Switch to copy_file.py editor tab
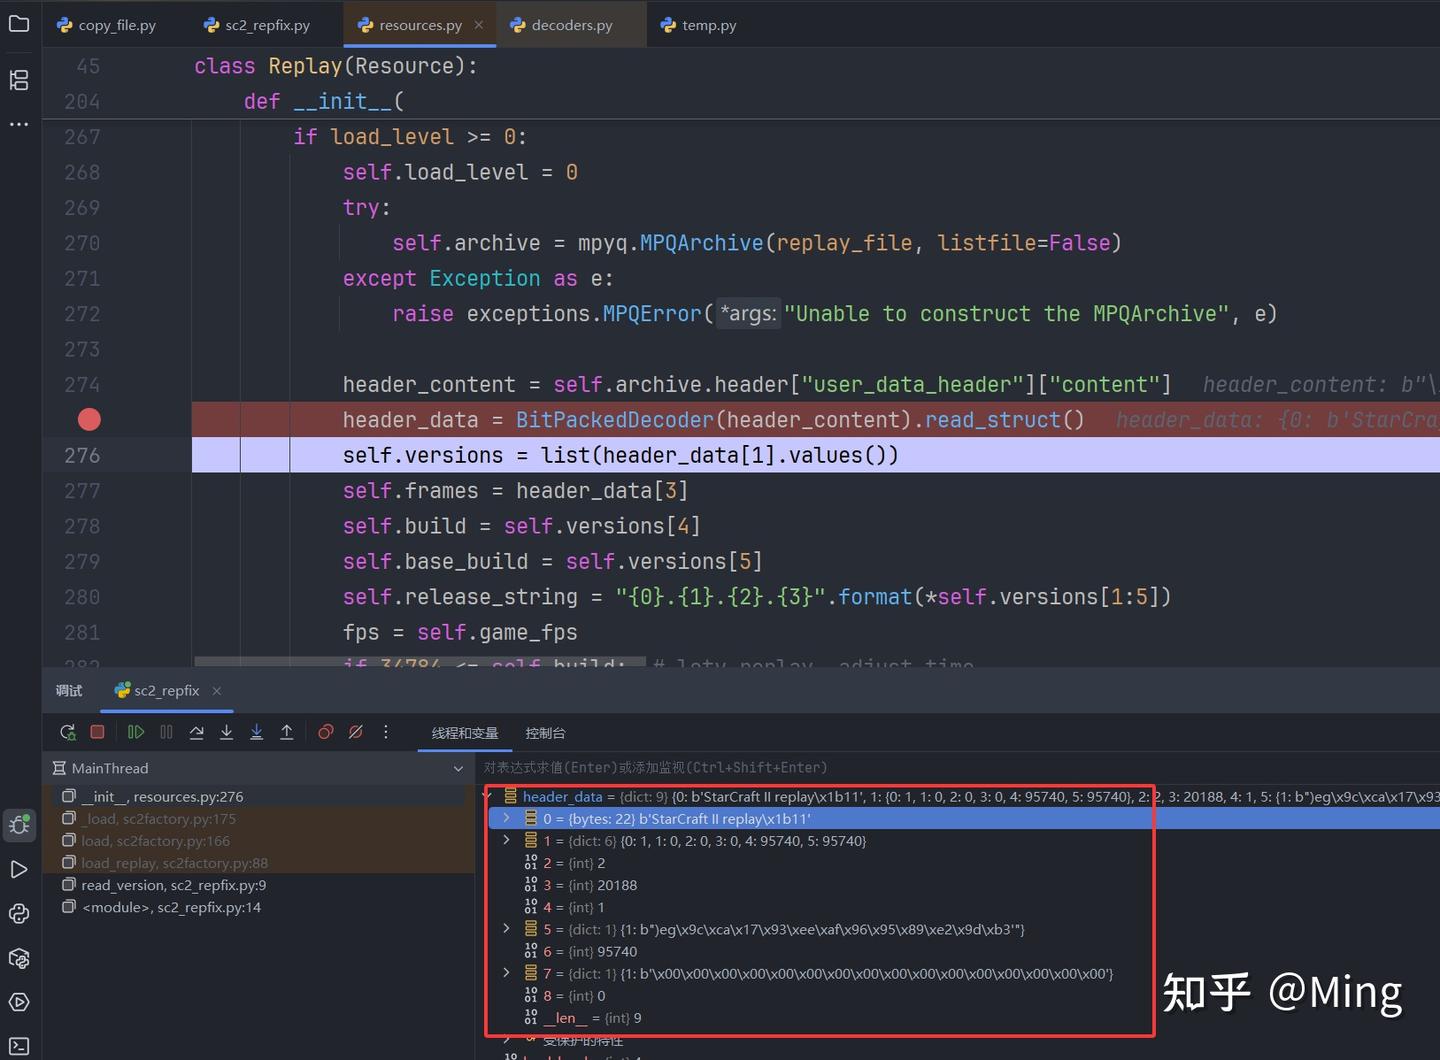1440x1060 pixels. (x=107, y=25)
